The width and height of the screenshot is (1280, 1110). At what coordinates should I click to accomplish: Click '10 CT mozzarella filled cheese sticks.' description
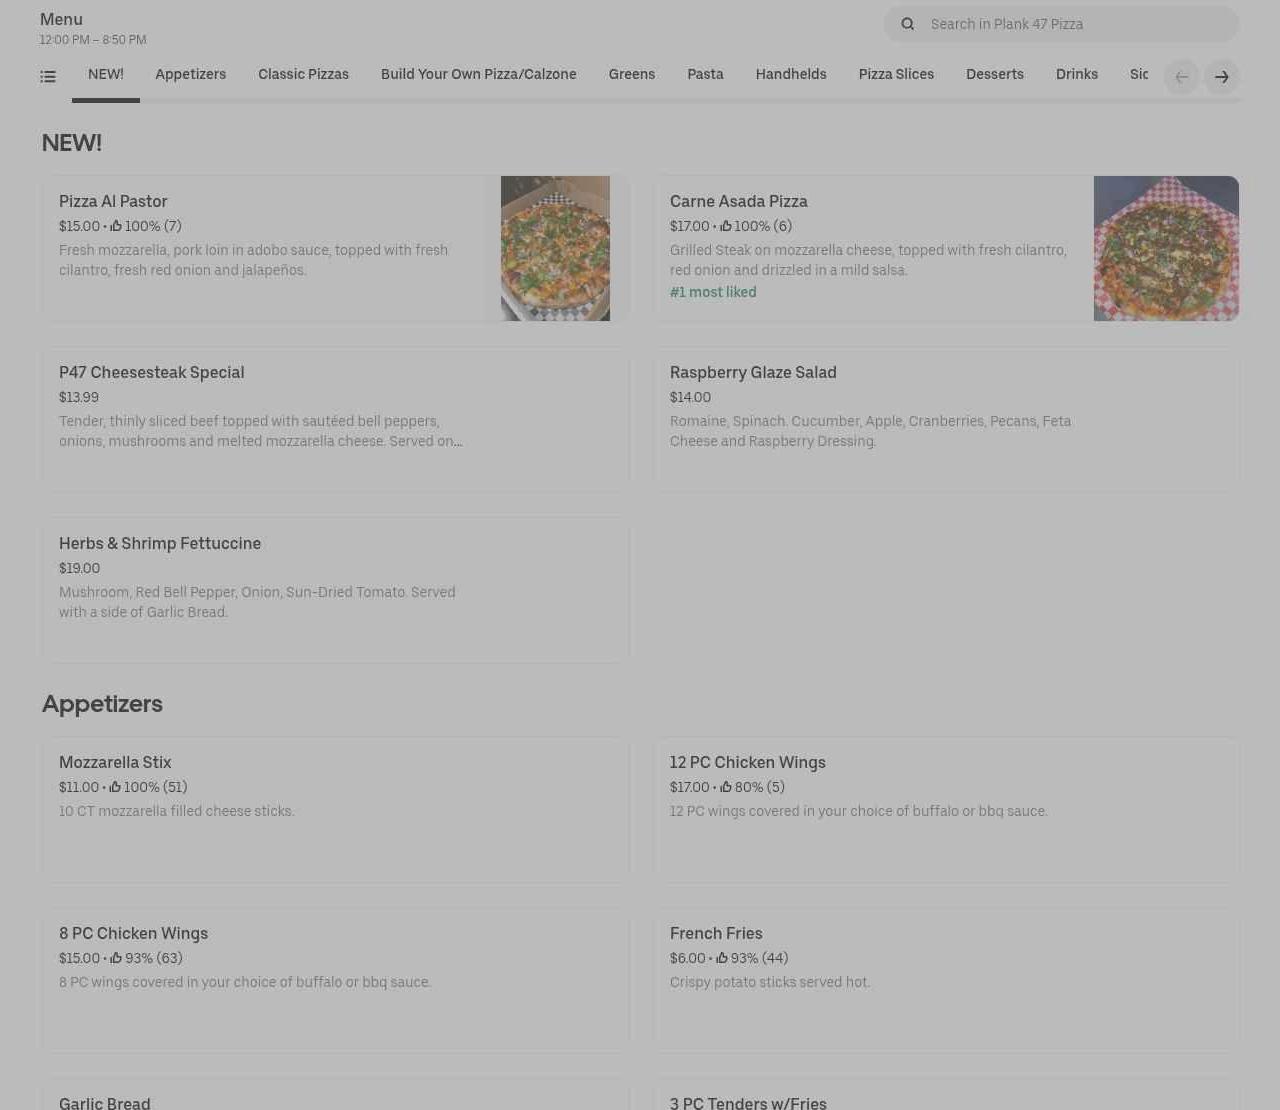pos(177,811)
